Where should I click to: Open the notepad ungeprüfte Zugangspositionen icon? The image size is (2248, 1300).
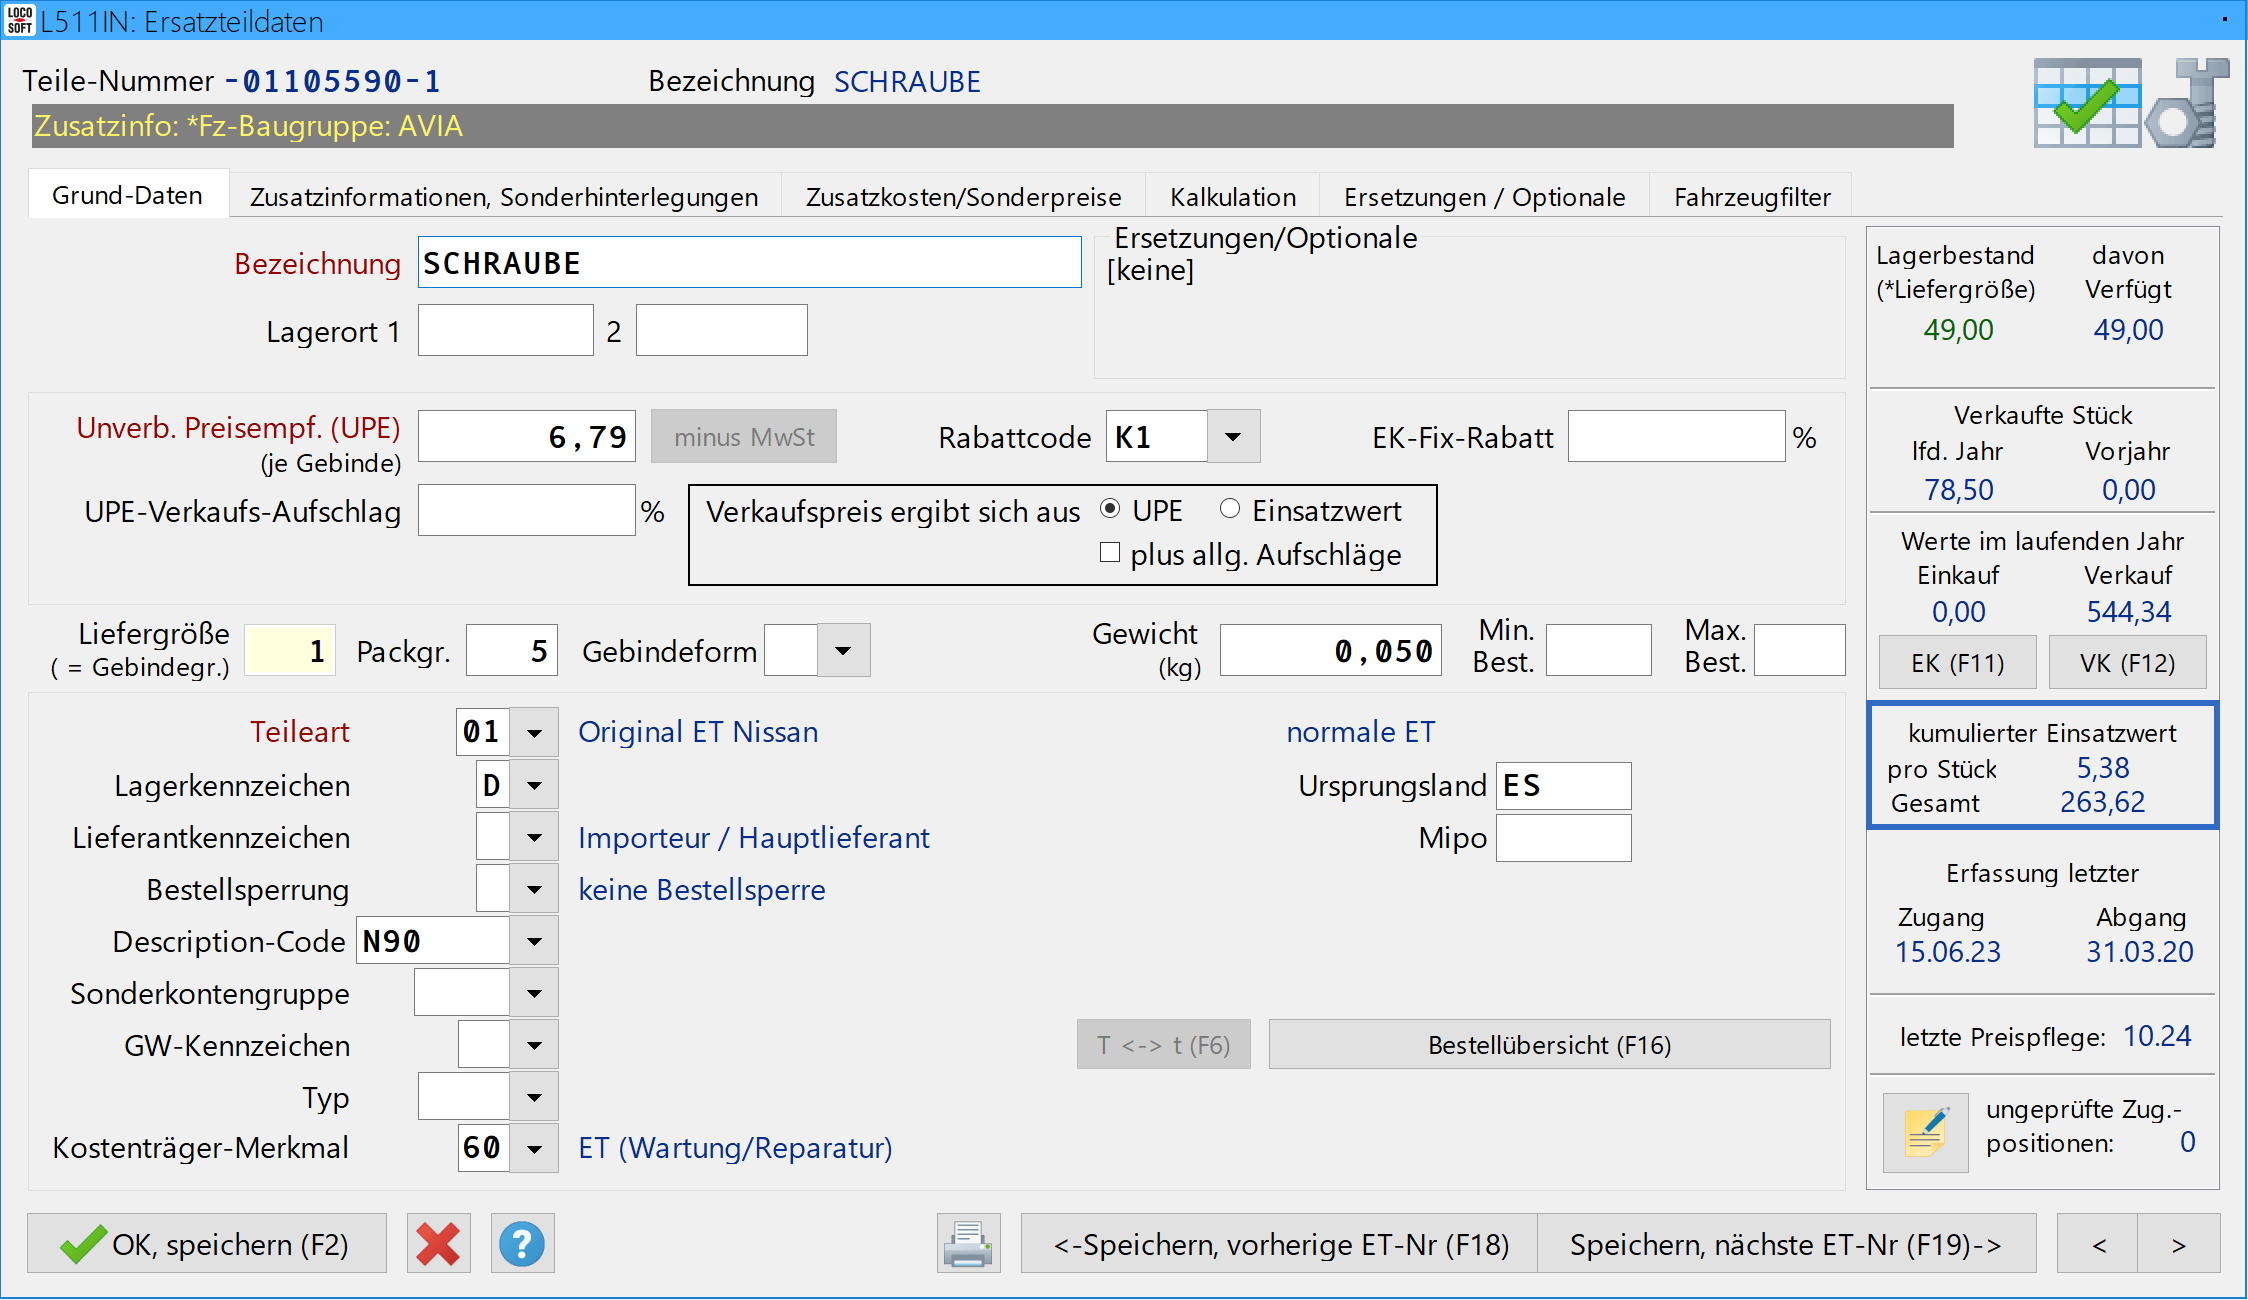click(1925, 1132)
